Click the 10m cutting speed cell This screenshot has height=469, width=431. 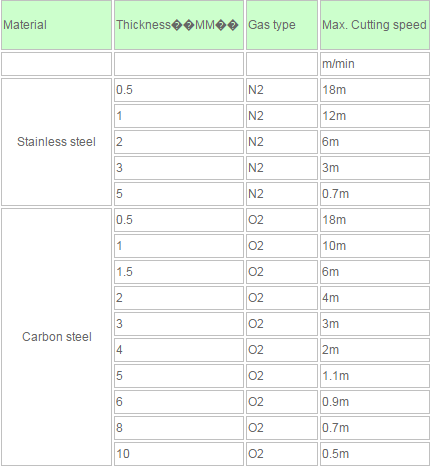[375, 246]
